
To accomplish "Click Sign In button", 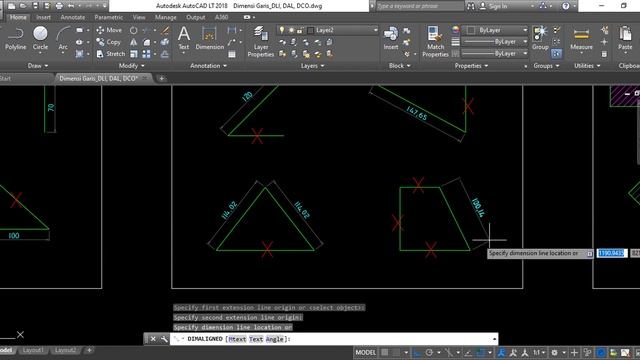I will [493, 6].
